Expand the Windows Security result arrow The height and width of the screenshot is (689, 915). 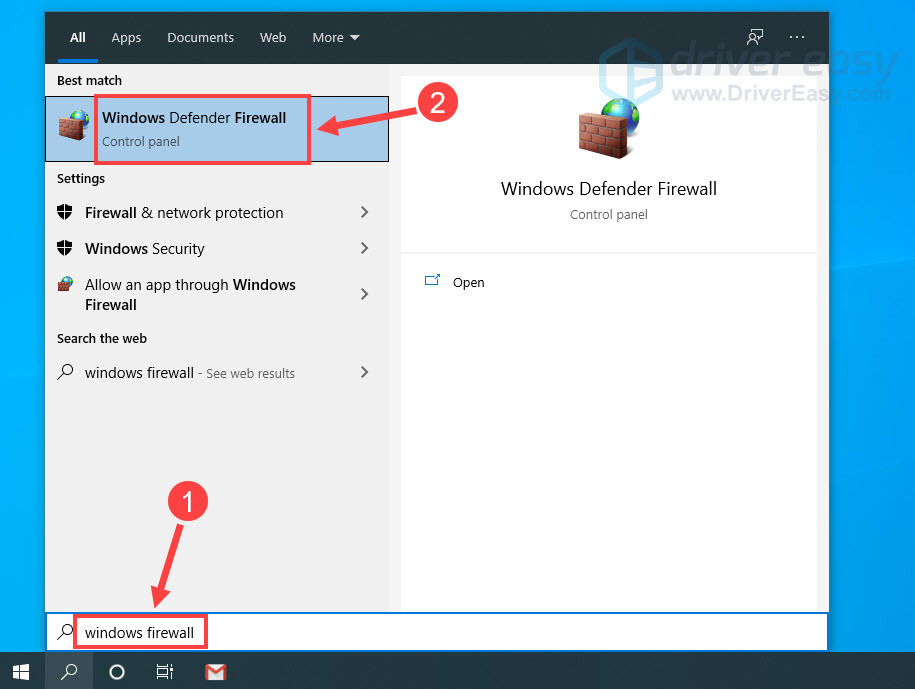[364, 248]
